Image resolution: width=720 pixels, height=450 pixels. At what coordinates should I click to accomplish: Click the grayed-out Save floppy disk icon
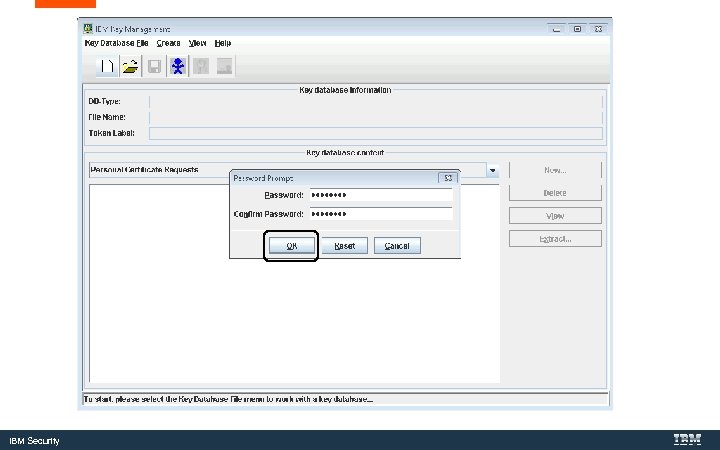point(154,66)
